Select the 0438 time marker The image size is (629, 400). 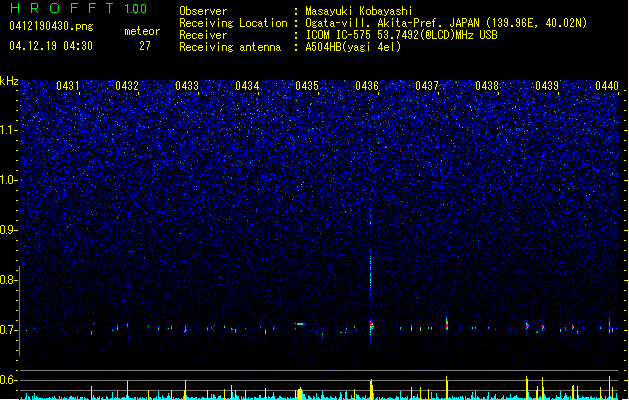point(487,85)
